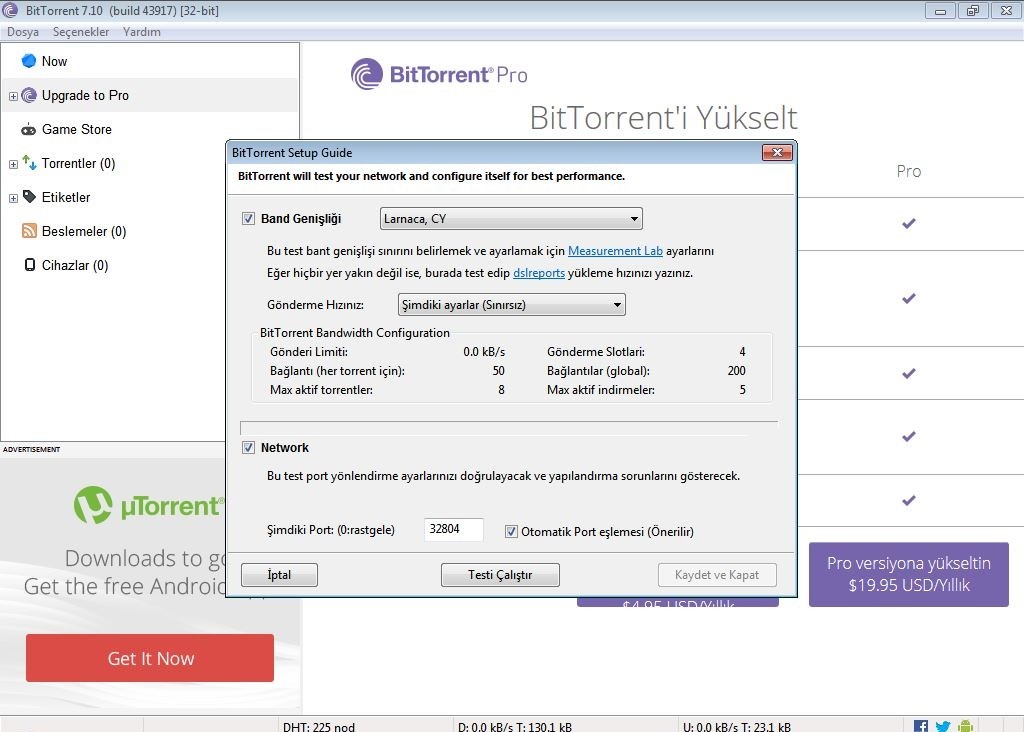Select Upgrade to Pro label in sidebar
The image size is (1024, 732).
pyautogui.click(x=86, y=95)
